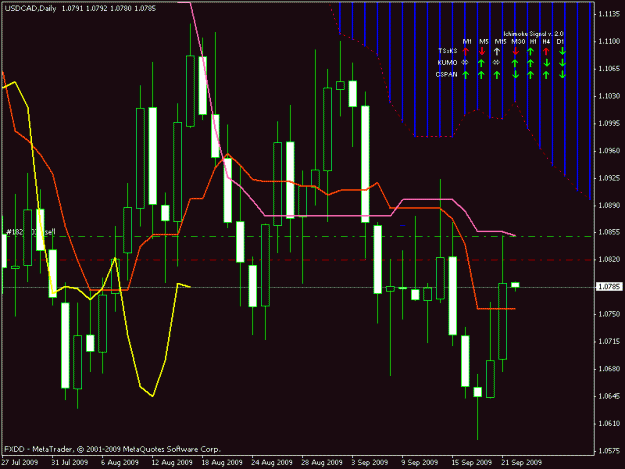Click the 18 Aug 2009 date label
Image resolution: width=625 pixels, height=469 pixels.
[222, 462]
